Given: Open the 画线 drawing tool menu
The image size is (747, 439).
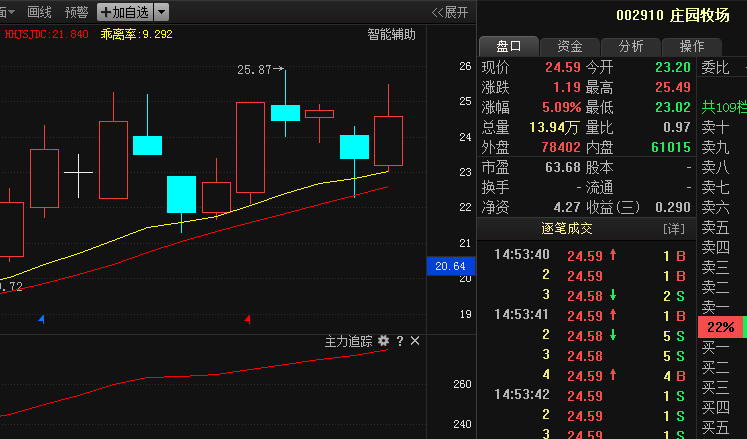Looking at the screenshot, I should (x=39, y=12).
